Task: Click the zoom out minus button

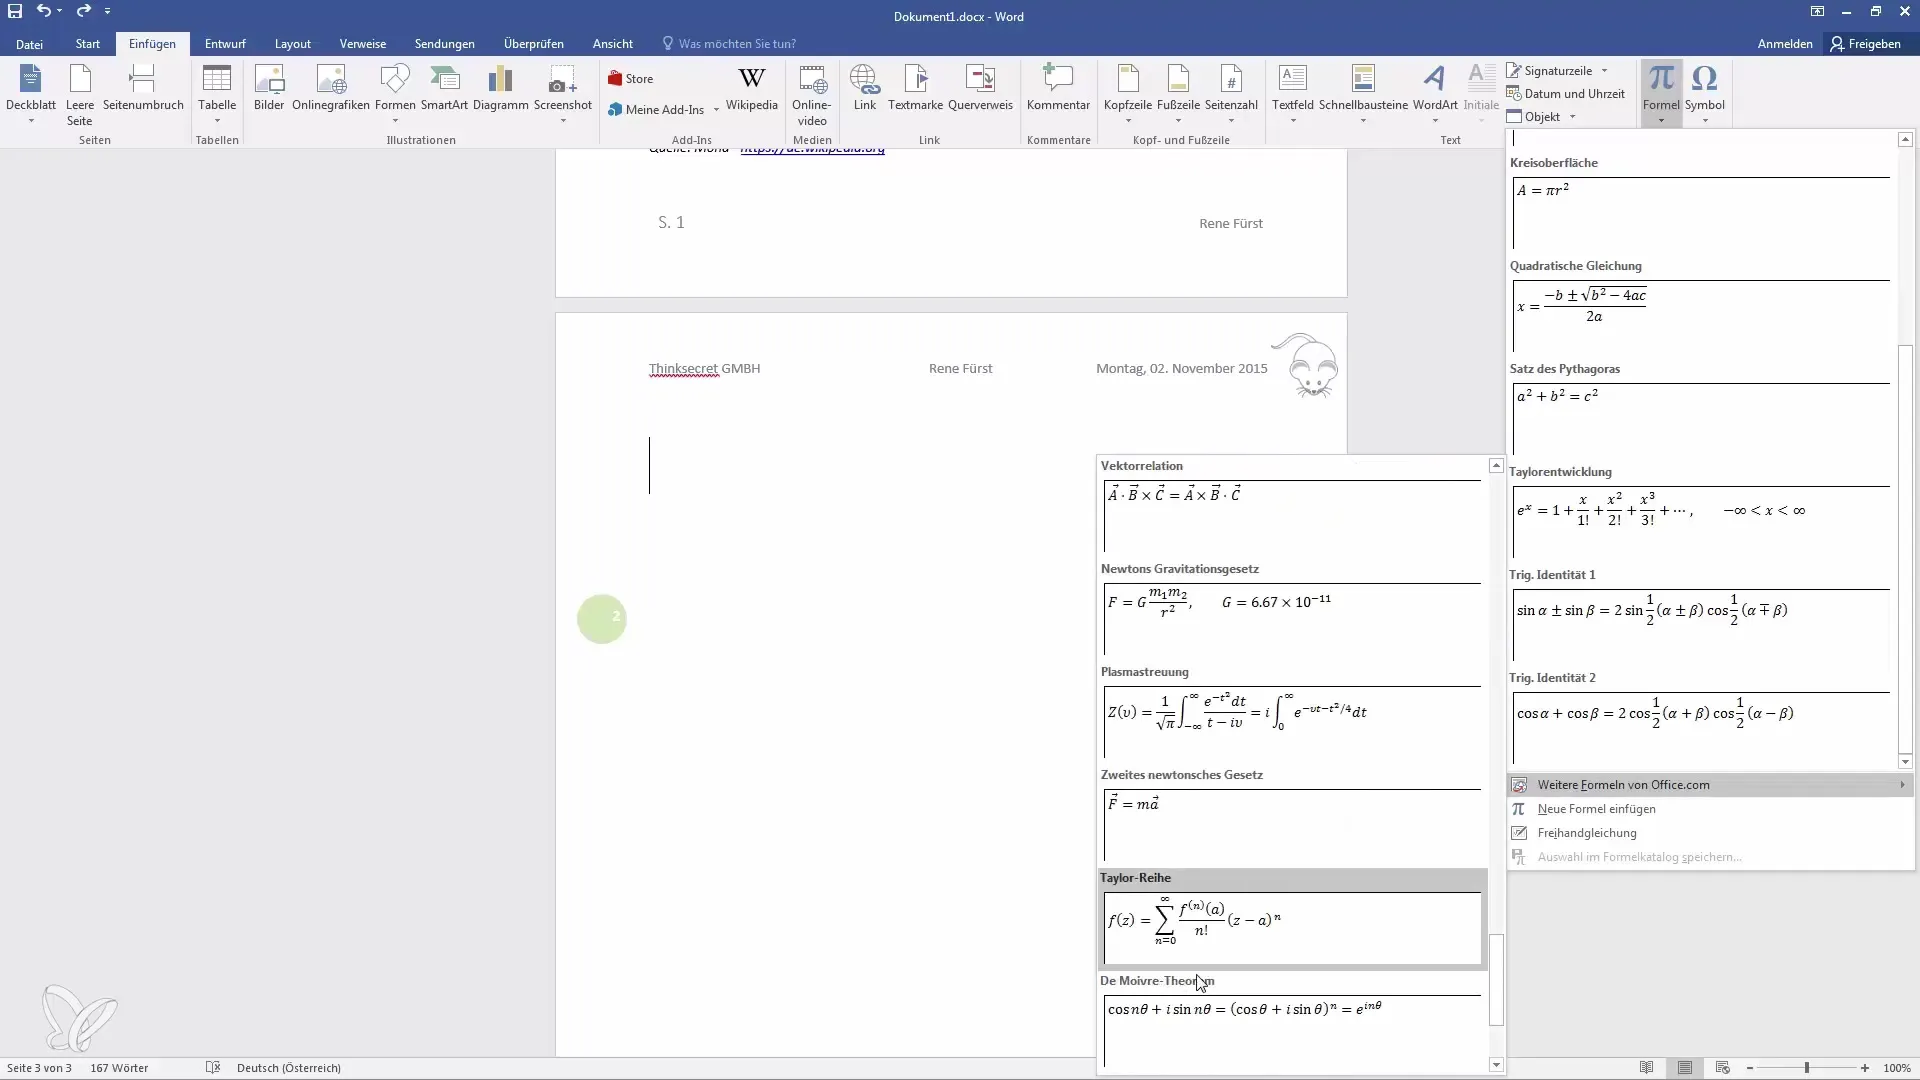Action: click(x=1749, y=1068)
